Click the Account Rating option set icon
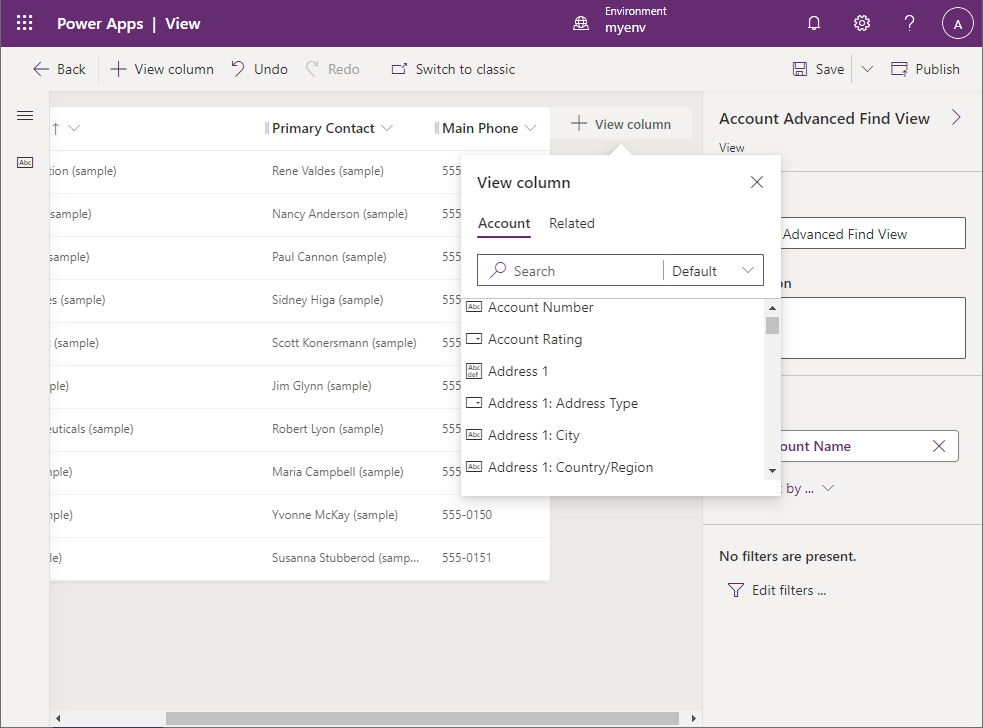 [x=474, y=339]
